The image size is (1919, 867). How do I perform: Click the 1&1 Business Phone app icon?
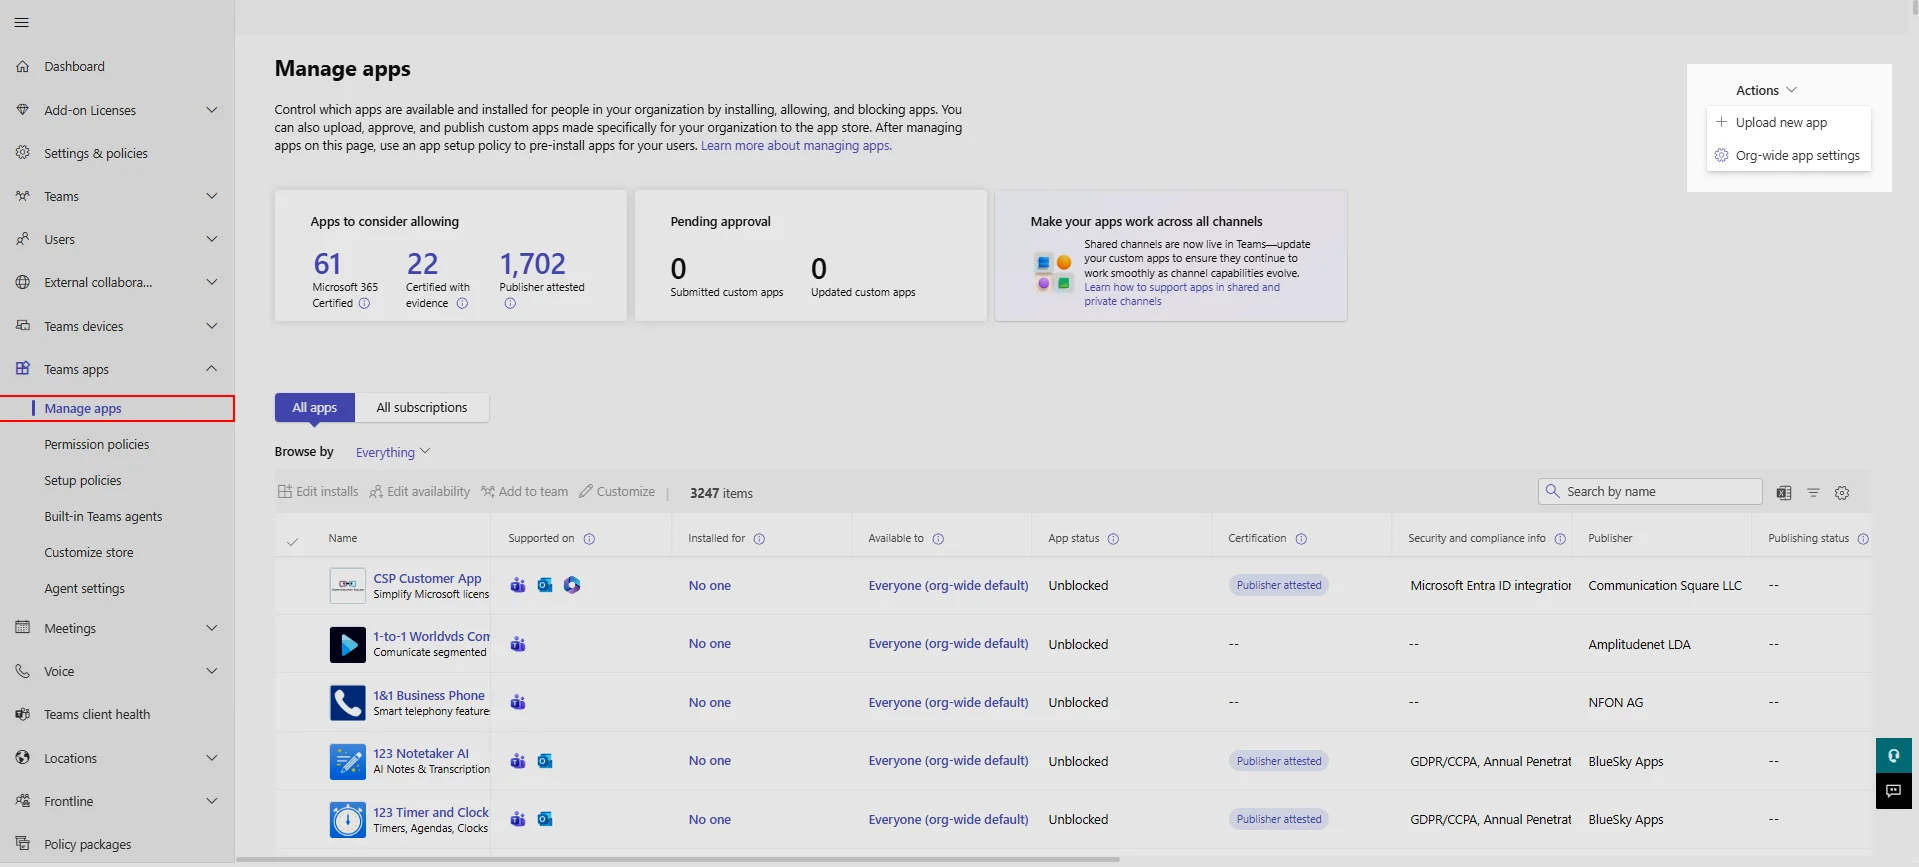(348, 703)
